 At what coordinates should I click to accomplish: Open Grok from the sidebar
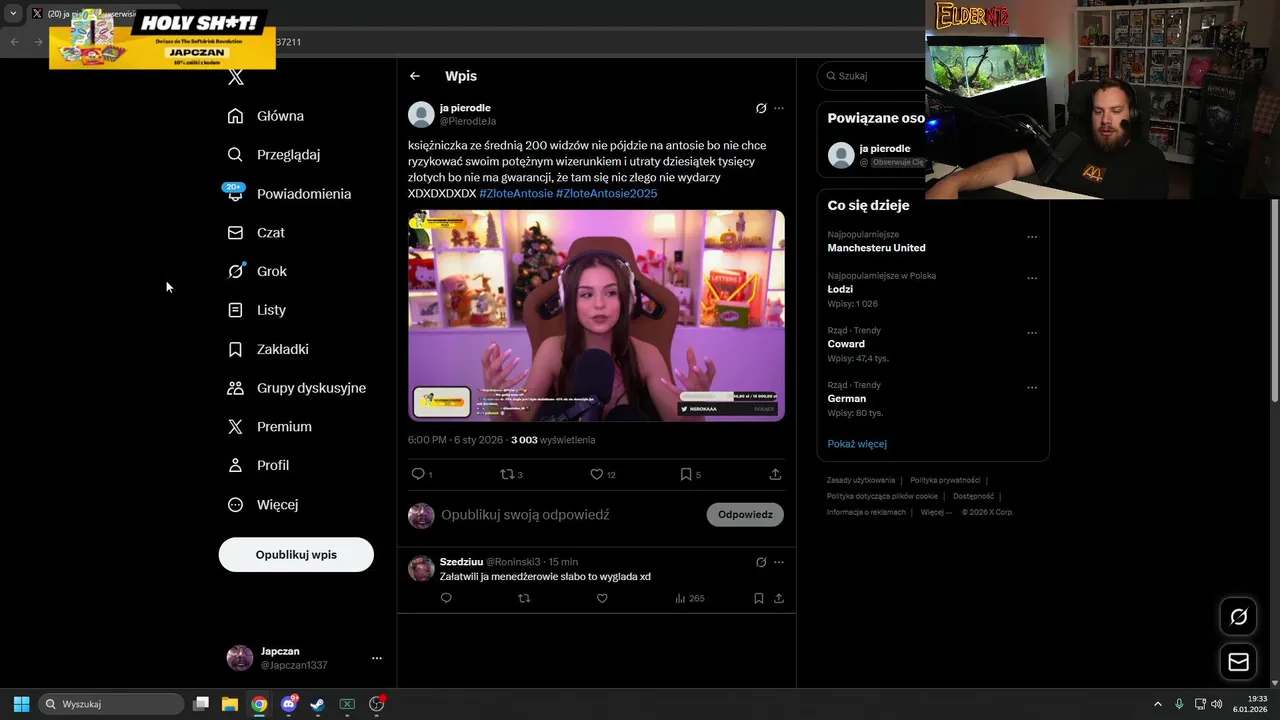coord(257,271)
